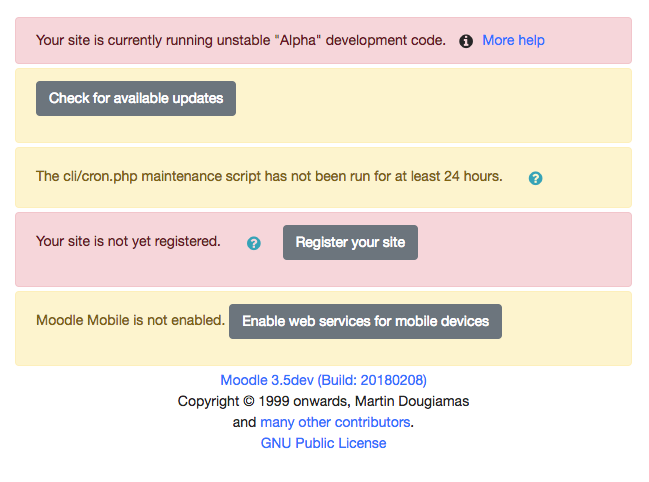Click the cron.php maintenance script message
The height and width of the screenshot is (482, 649).
click(269, 176)
